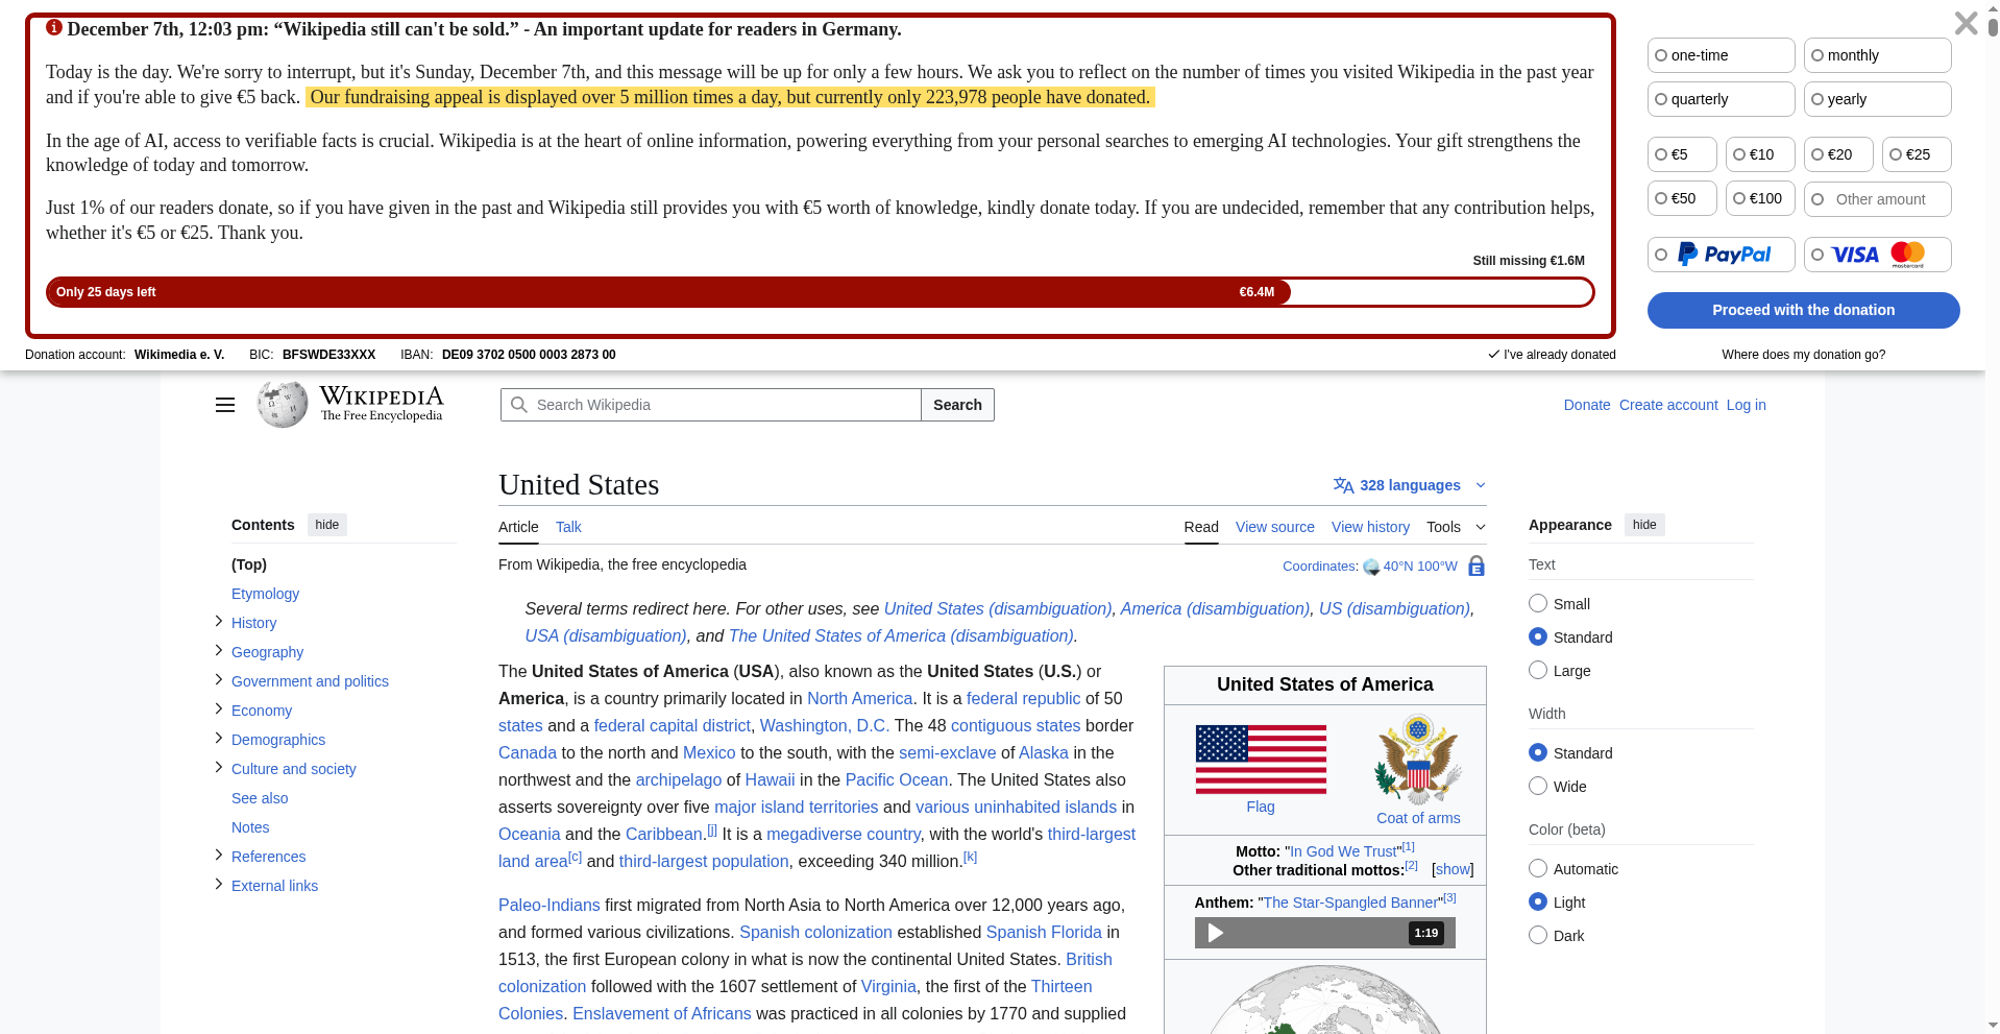Expand the History section in contents
Screen dimensions: 2000x1034
(x=218, y=622)
